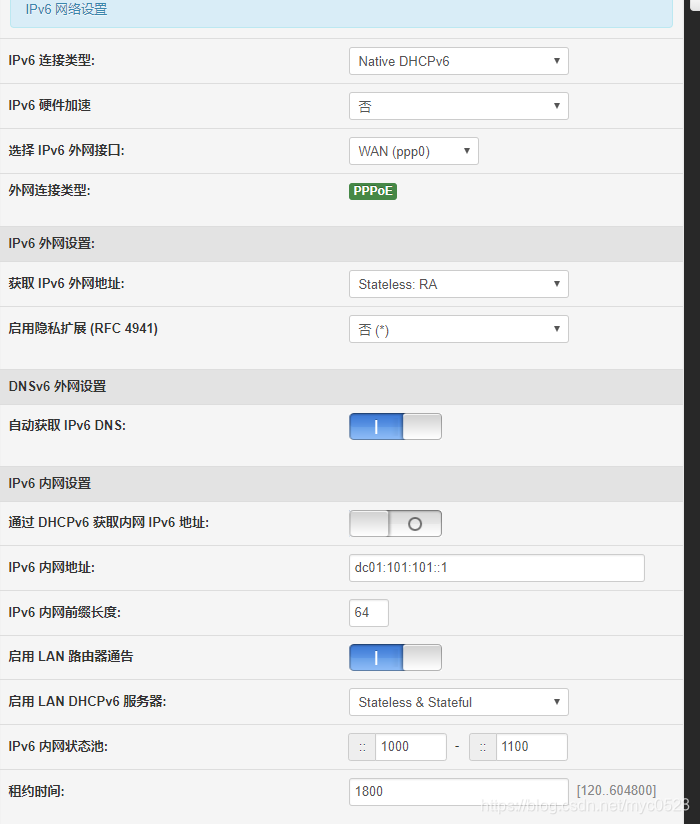Open the 启用 LAN DHCPv6 服务器 dropdown

458,702
